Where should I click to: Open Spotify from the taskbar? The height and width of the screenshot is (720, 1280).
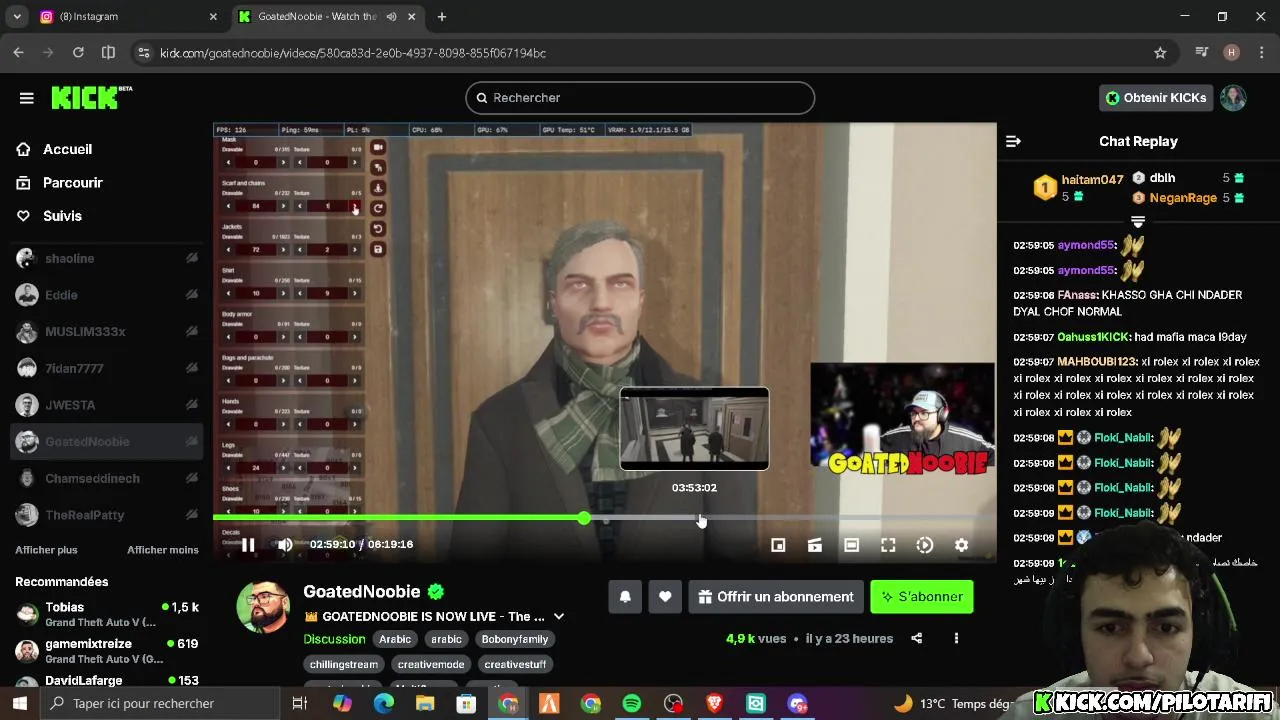click(632, 704)
